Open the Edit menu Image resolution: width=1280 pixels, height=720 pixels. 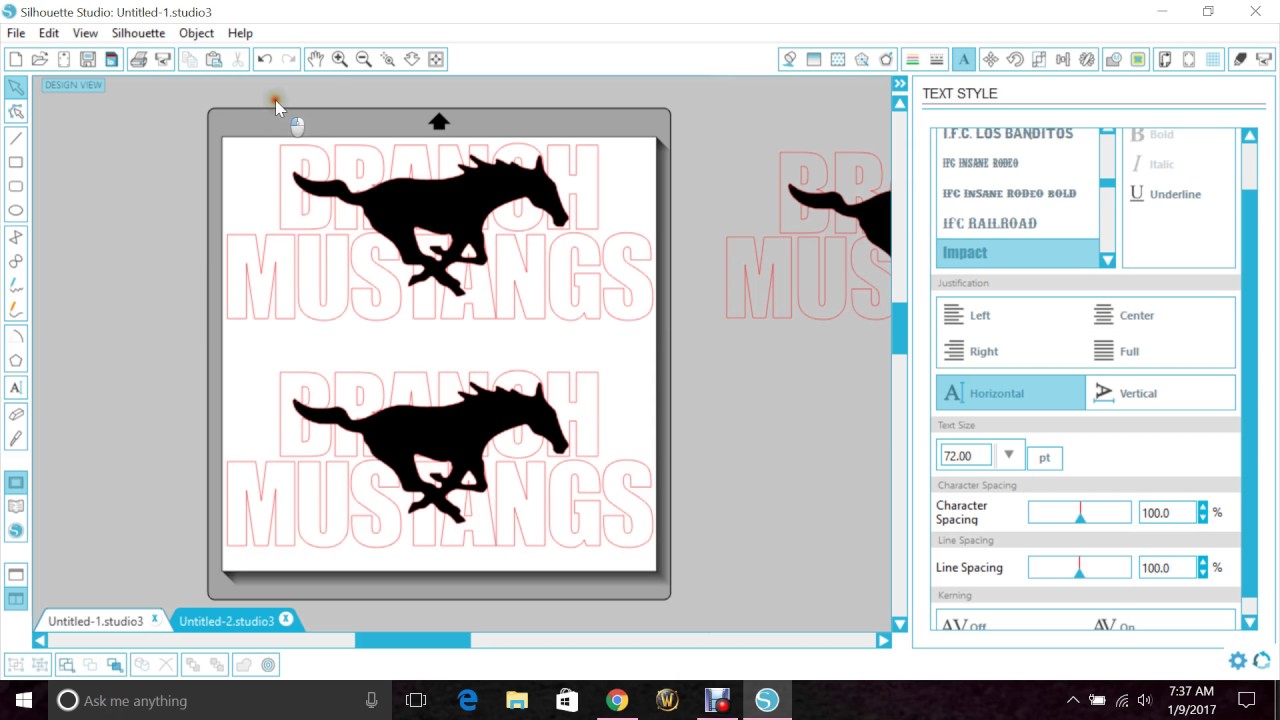coord(49,33)
